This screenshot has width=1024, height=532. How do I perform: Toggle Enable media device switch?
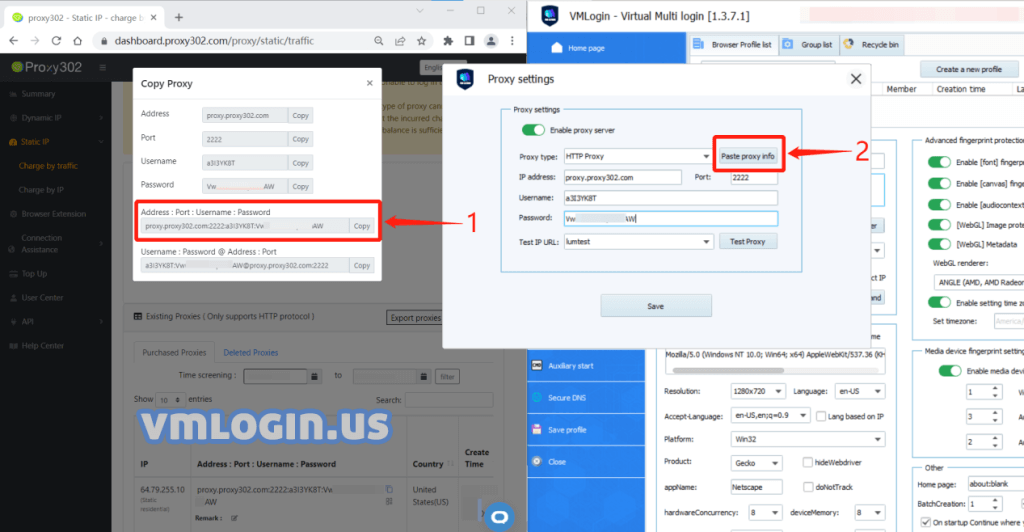coord(950,371)
